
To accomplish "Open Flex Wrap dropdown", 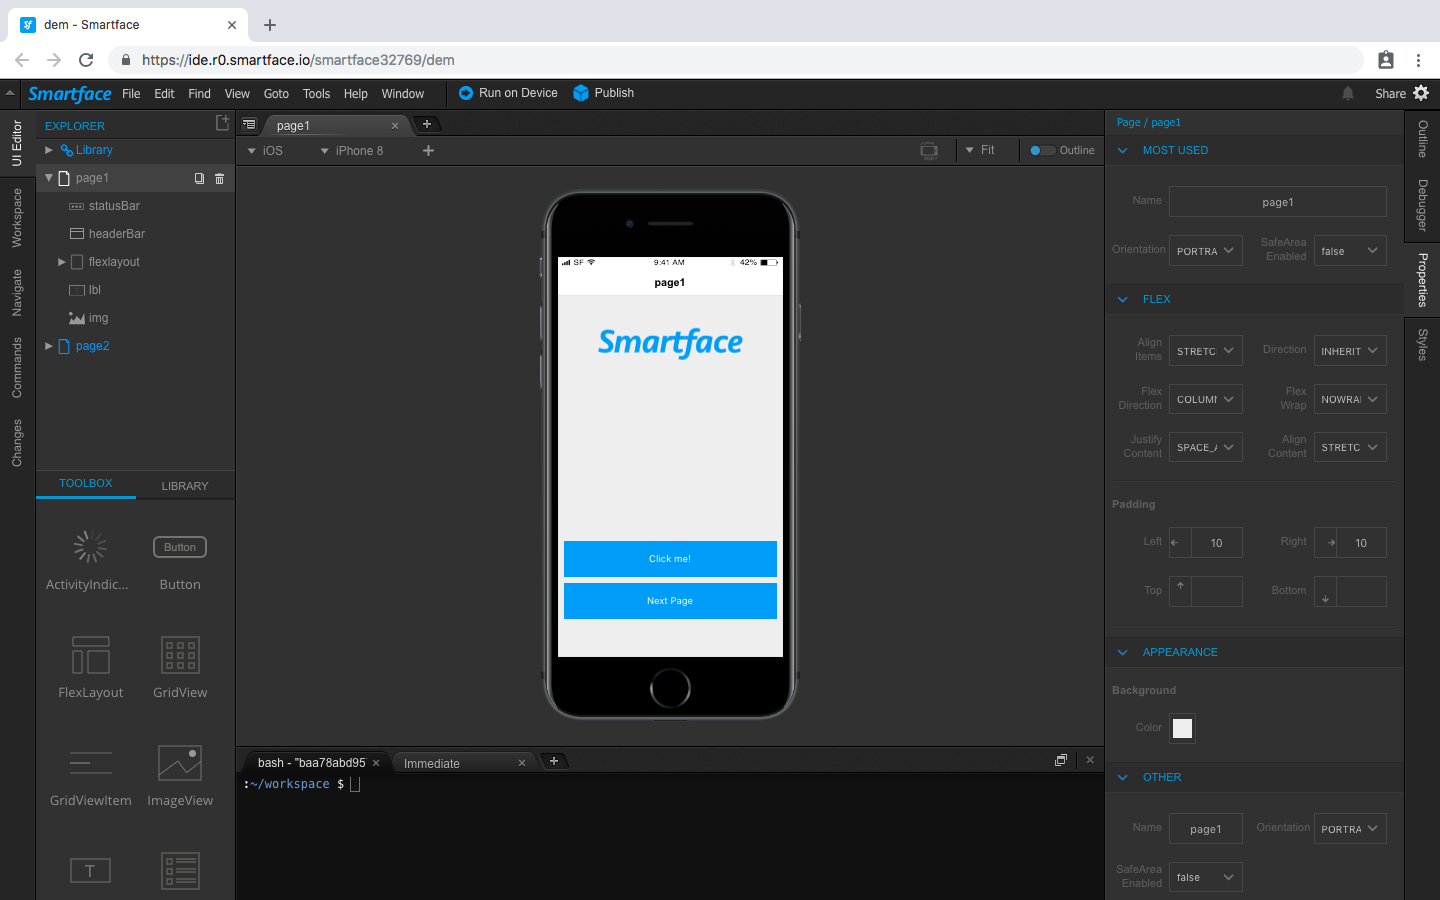I will pyautogui.click(x=1350, y=399).
